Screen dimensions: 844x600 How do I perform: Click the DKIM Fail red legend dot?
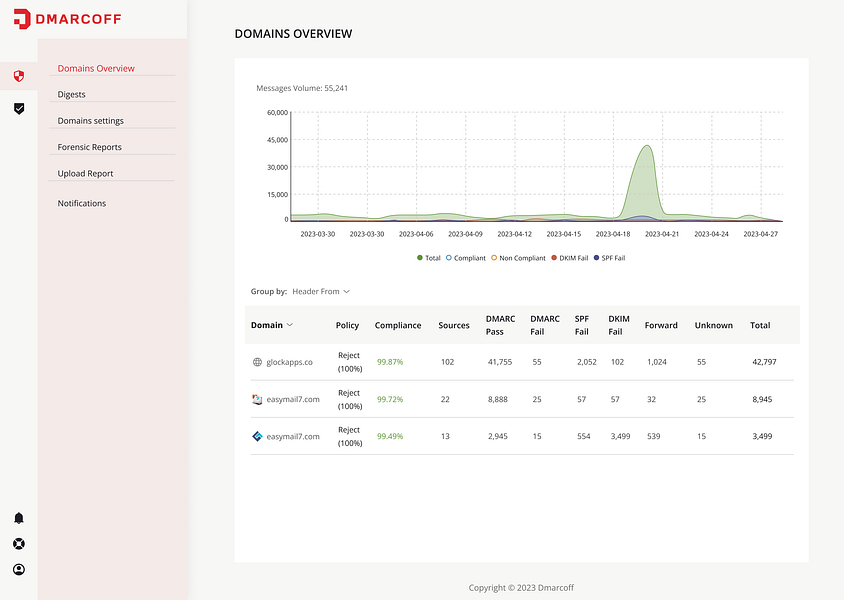554,258
